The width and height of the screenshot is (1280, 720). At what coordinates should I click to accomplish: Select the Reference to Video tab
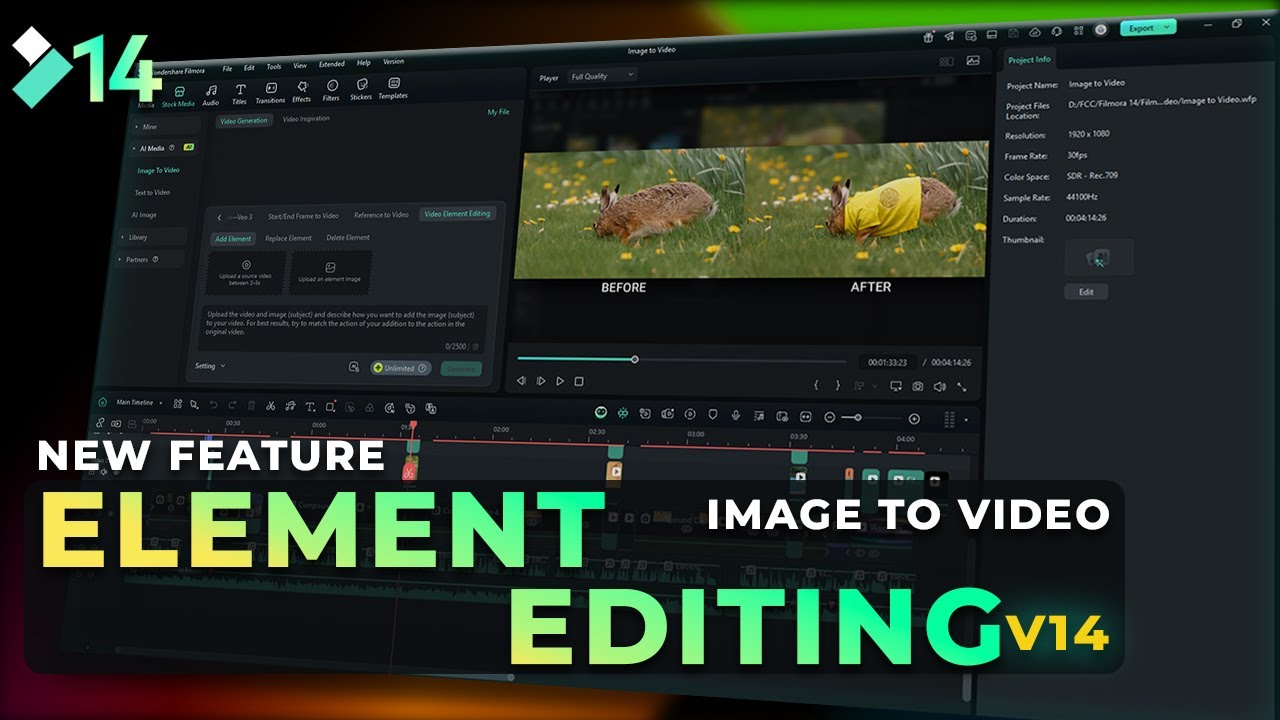pyautogui.click(x=381, y=215)
